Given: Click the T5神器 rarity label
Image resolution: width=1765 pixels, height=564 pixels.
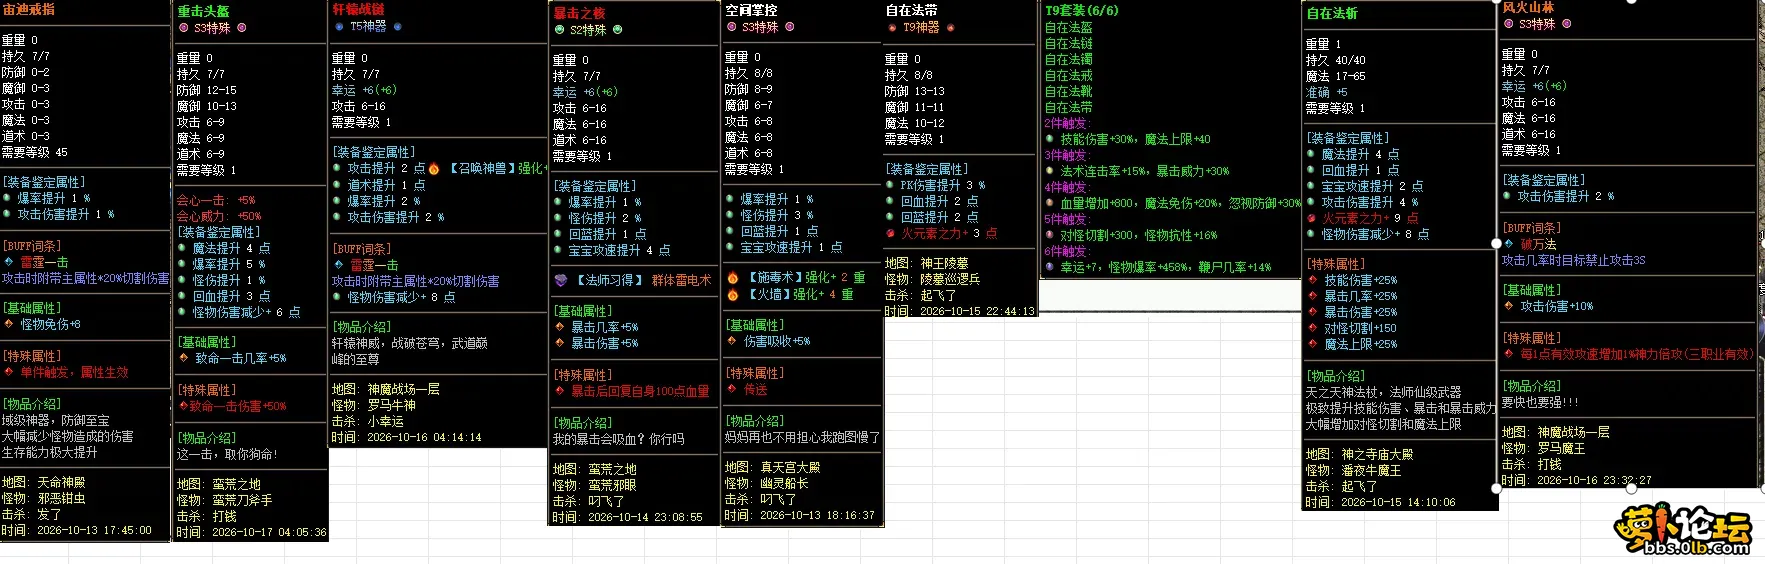Looking at the screenshot, I should 368,26.
